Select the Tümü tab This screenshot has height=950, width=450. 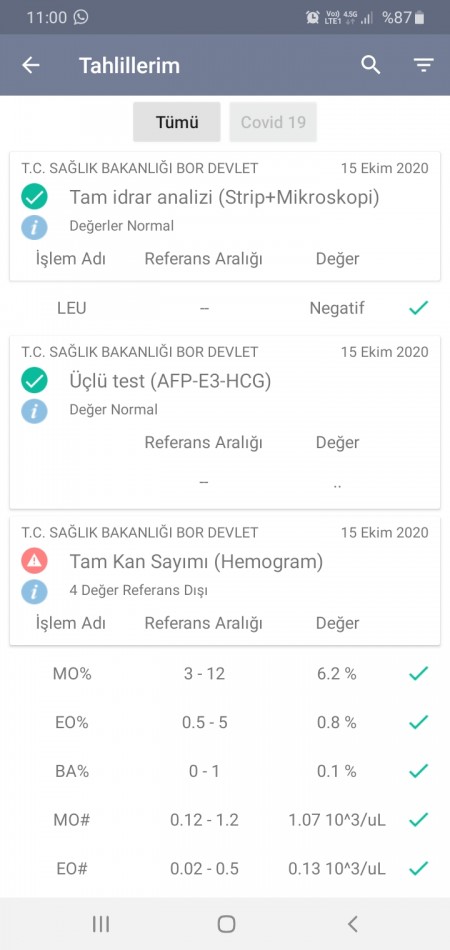177,122
